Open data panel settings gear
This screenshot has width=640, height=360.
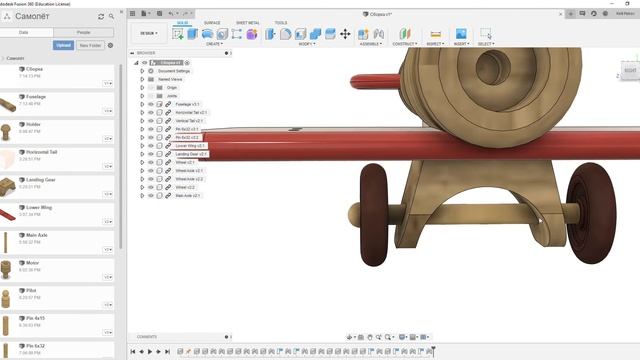click(110, 45)
